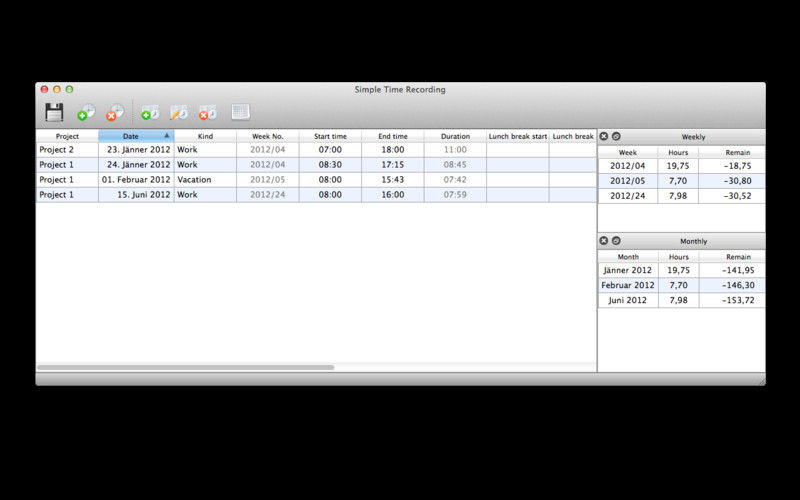Sort Monthly panel by Remain header

tap(732, 257)
